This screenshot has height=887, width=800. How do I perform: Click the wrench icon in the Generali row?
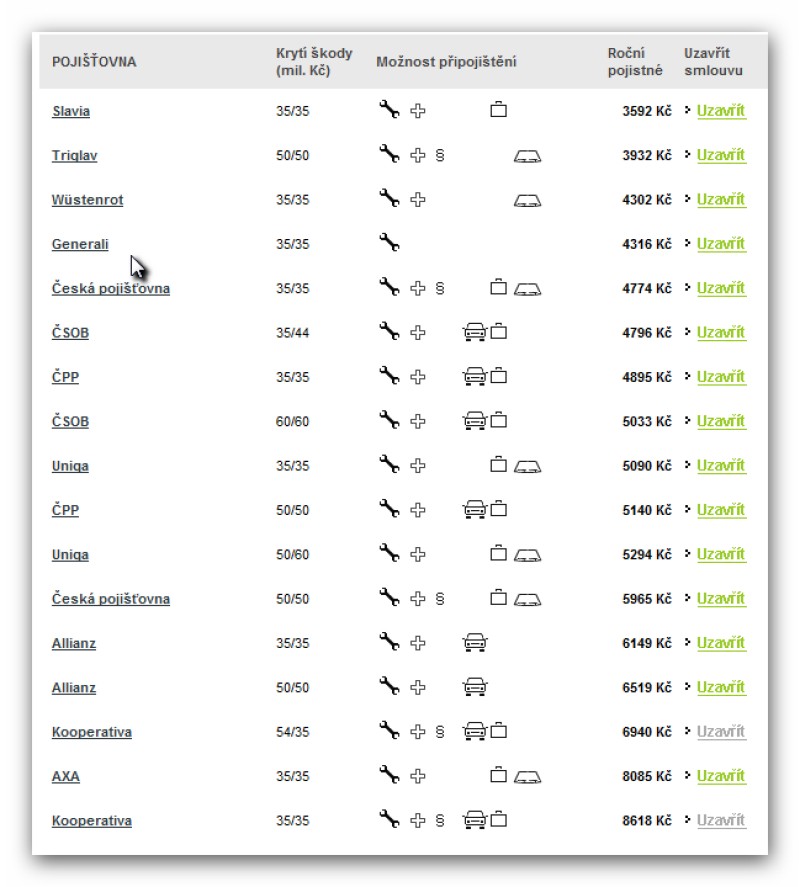(389, 244)
